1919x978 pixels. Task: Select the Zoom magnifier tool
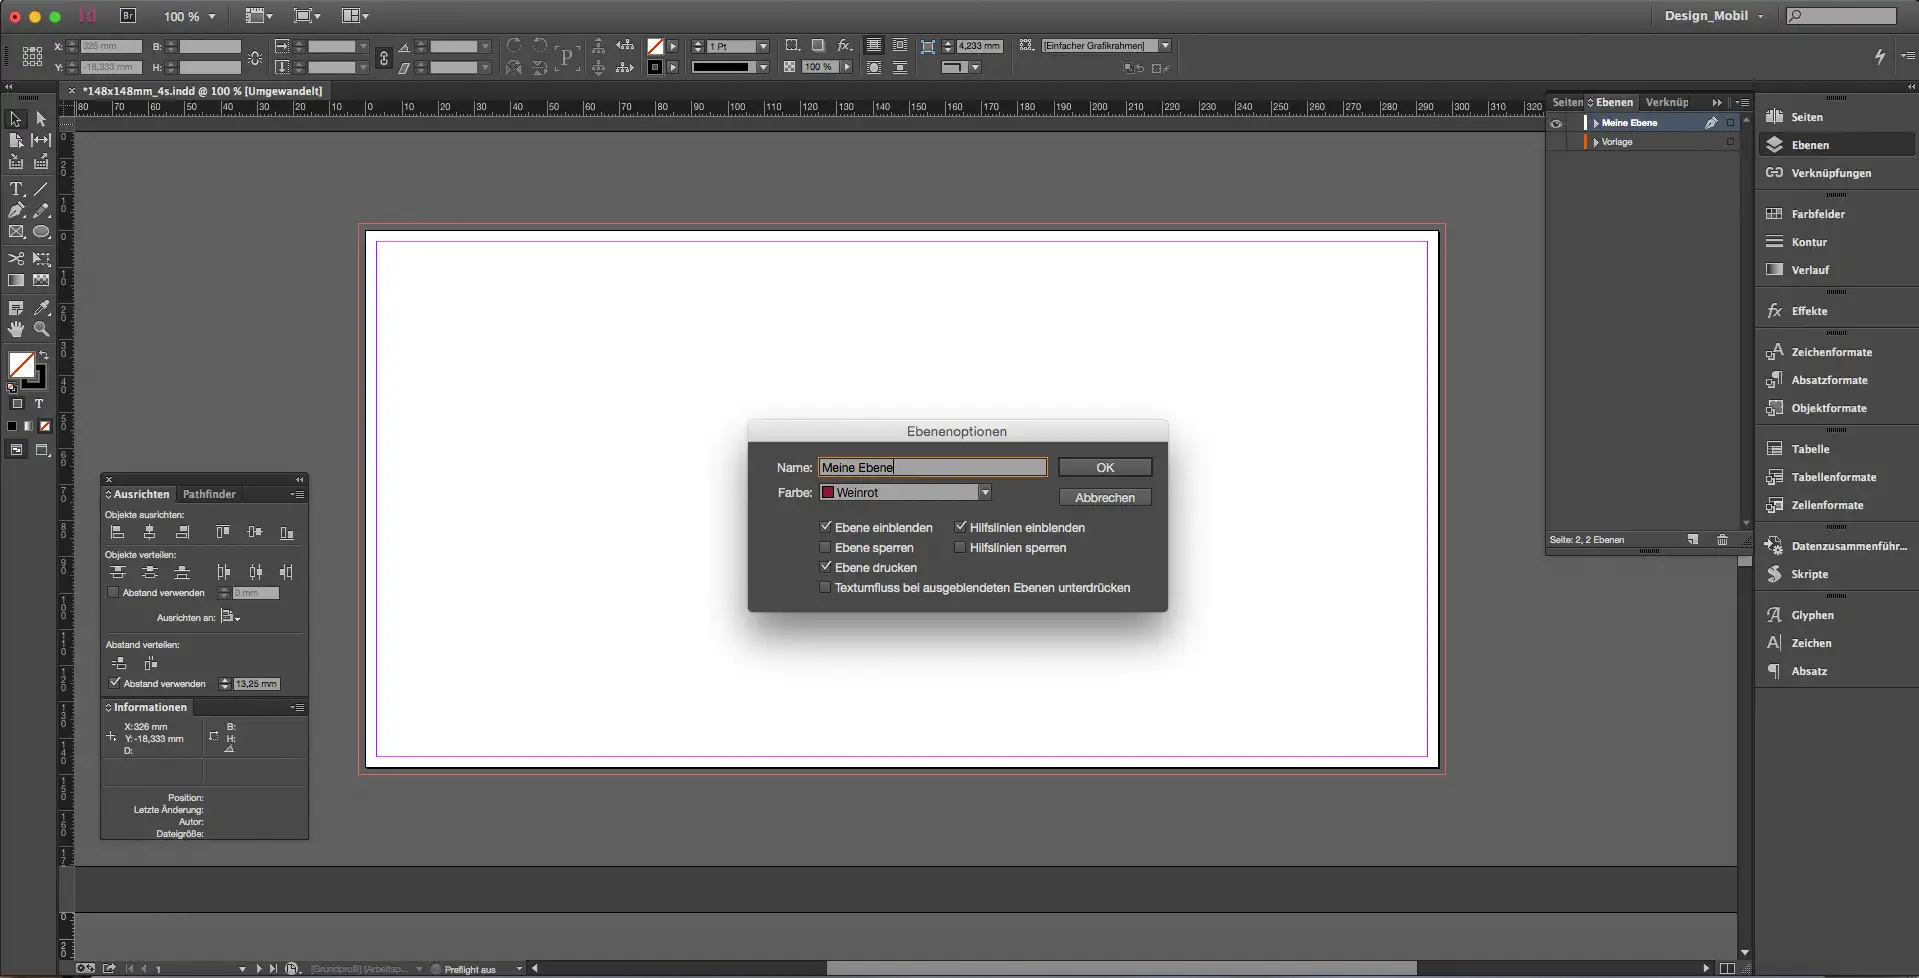coord(41,329)
